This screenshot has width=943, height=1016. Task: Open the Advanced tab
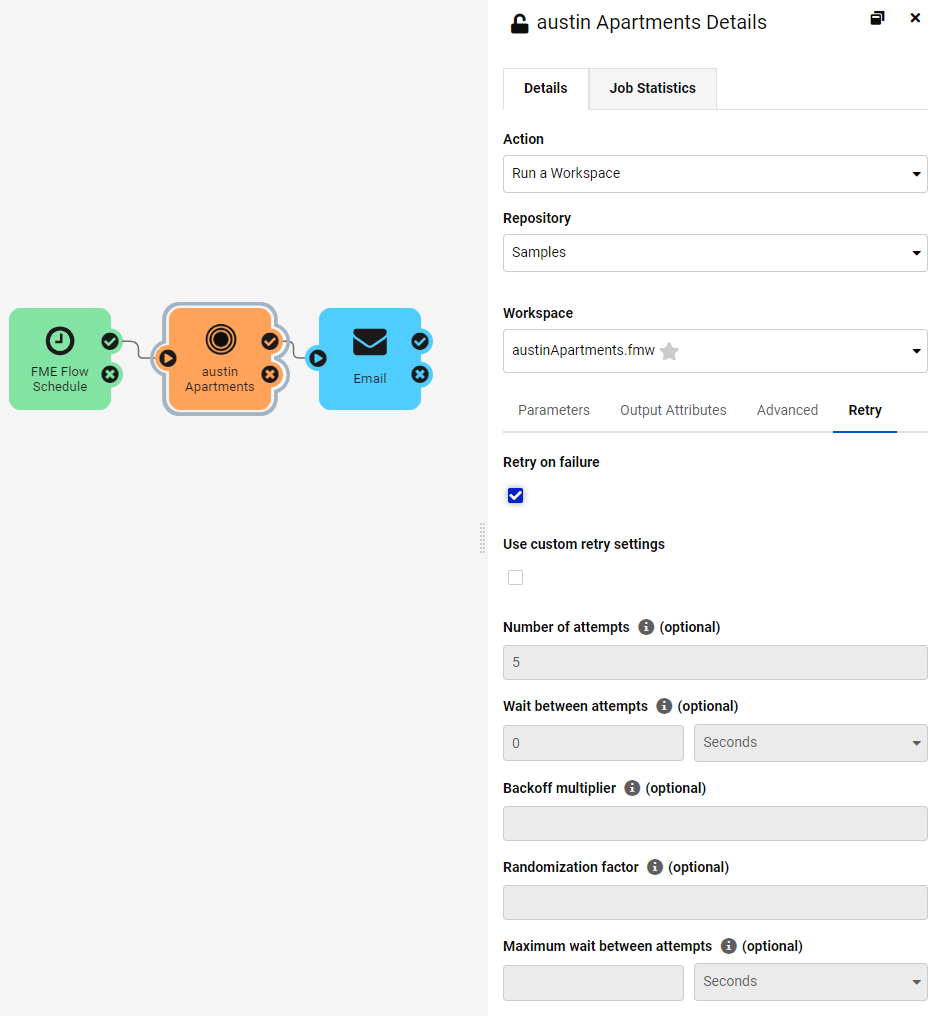[x=787, y=410]
